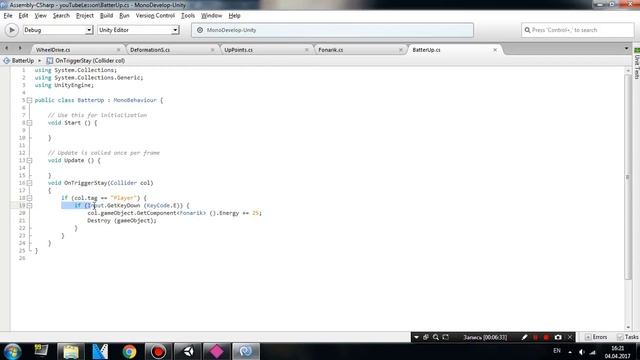
Task: Close the recorder toolbar
Action: pyautogui.click(x=570, y=337)
